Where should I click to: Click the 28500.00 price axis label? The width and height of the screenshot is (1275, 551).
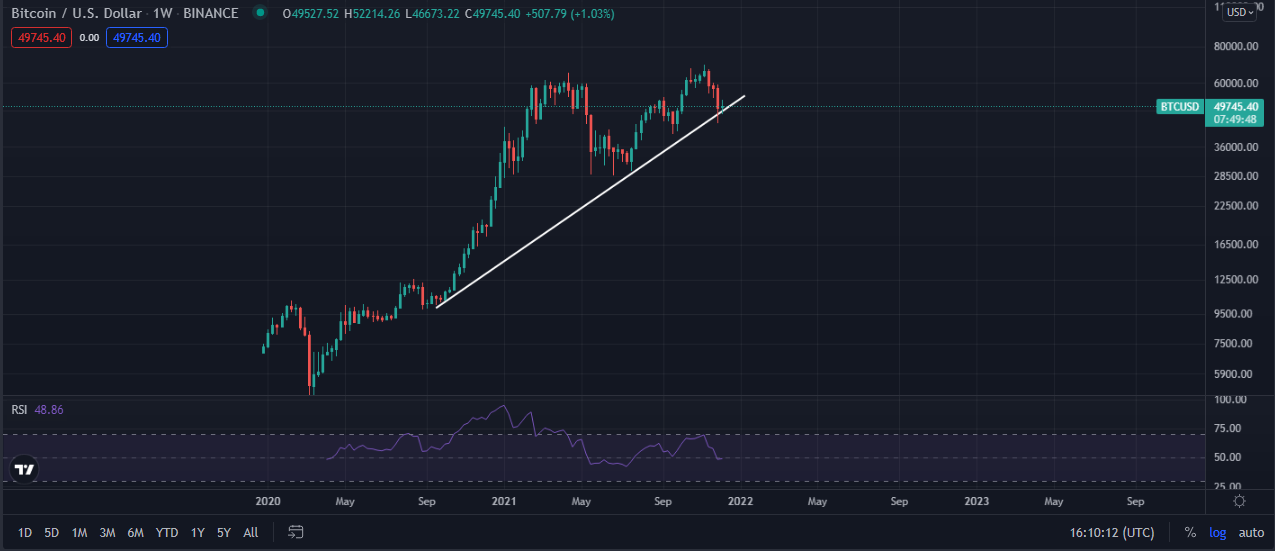click(x=1236, y=176)
